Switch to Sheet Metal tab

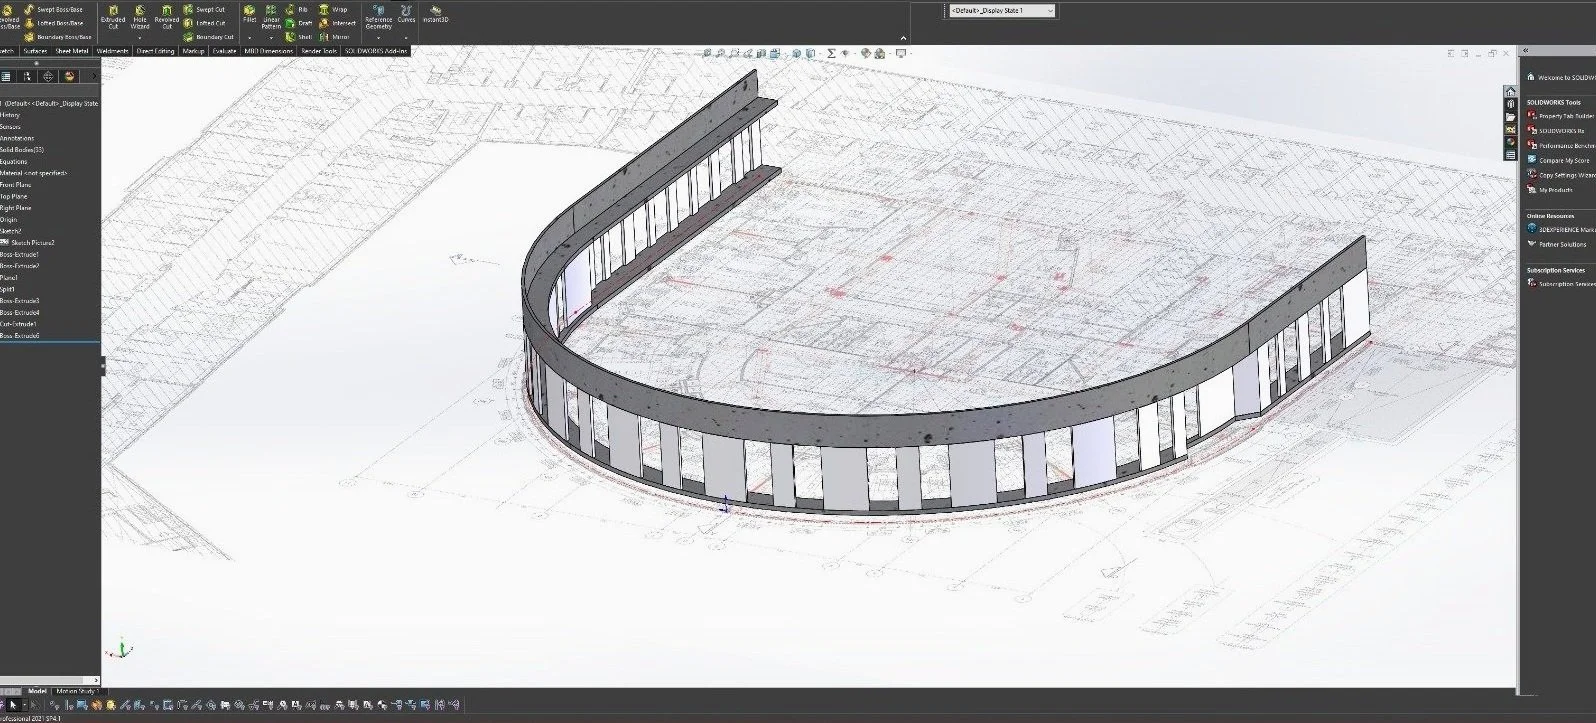72,51
